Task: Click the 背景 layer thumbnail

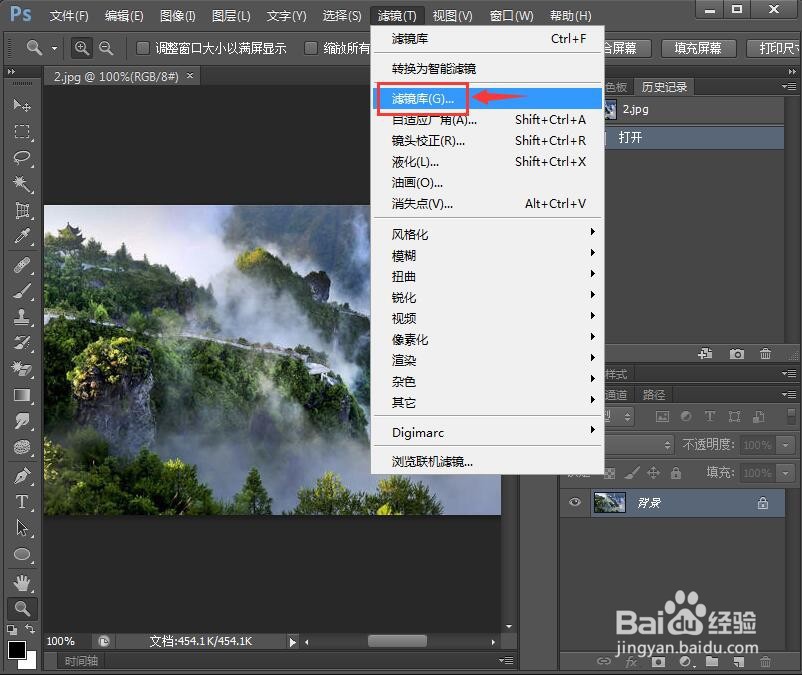Action: coord(609,502)
